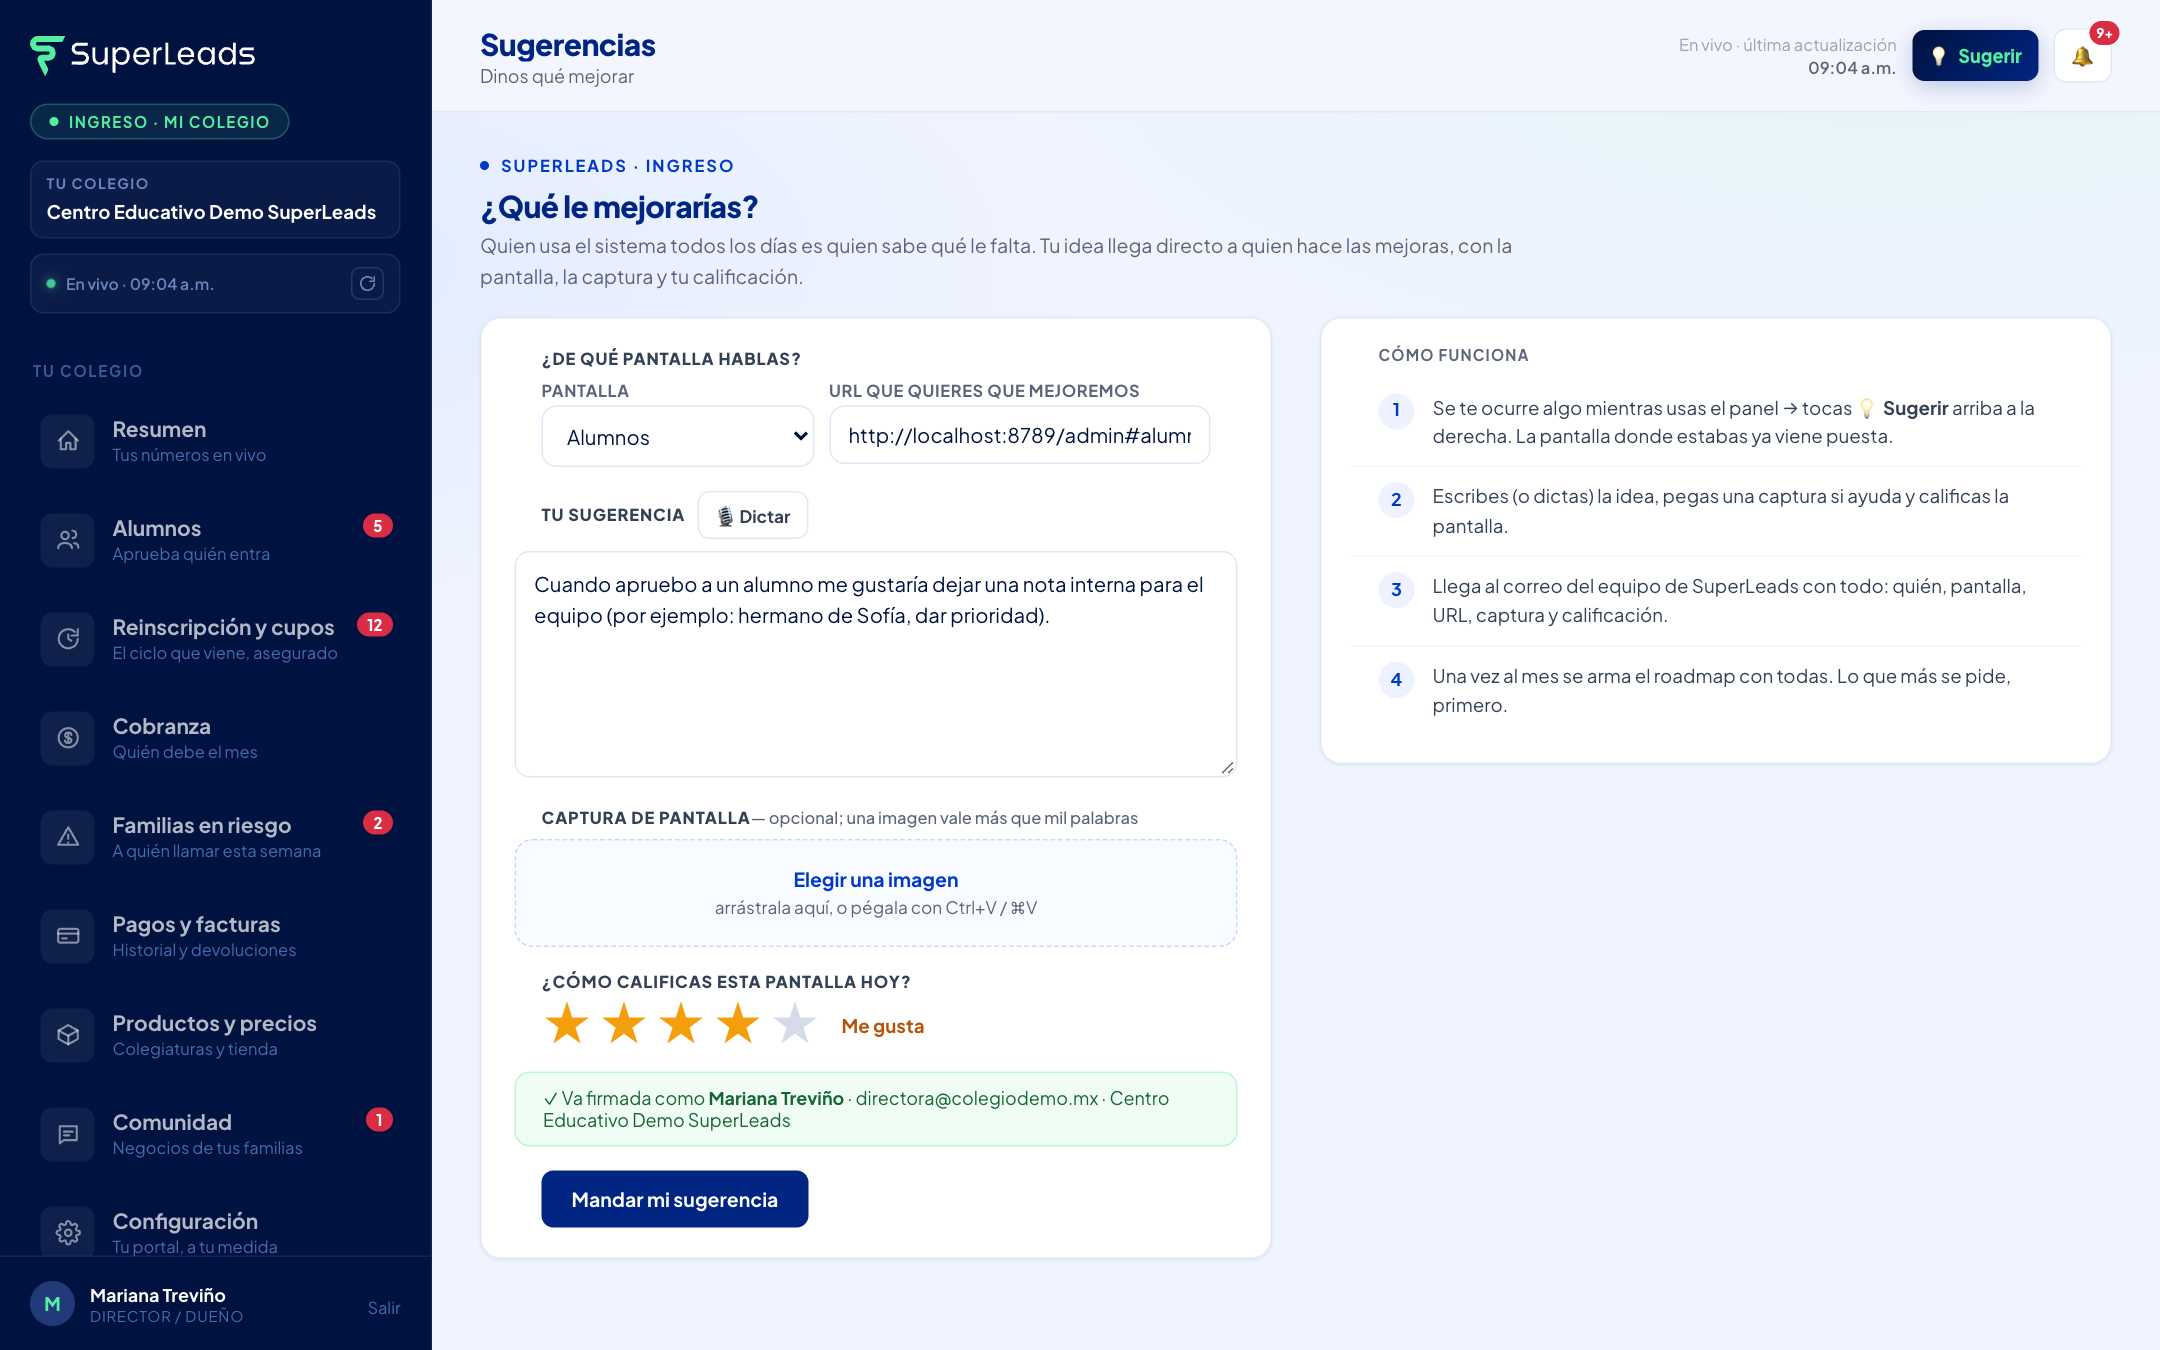The image size is (2160, 1350).
Task: Click step 1 number in Cómo funciona
Action: (x=1396, y=410)
